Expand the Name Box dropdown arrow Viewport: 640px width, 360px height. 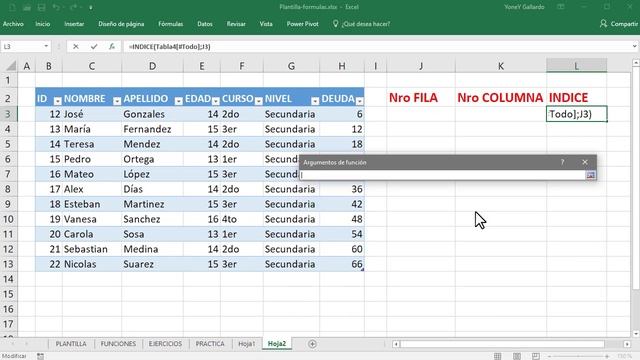tap(46, 47)
